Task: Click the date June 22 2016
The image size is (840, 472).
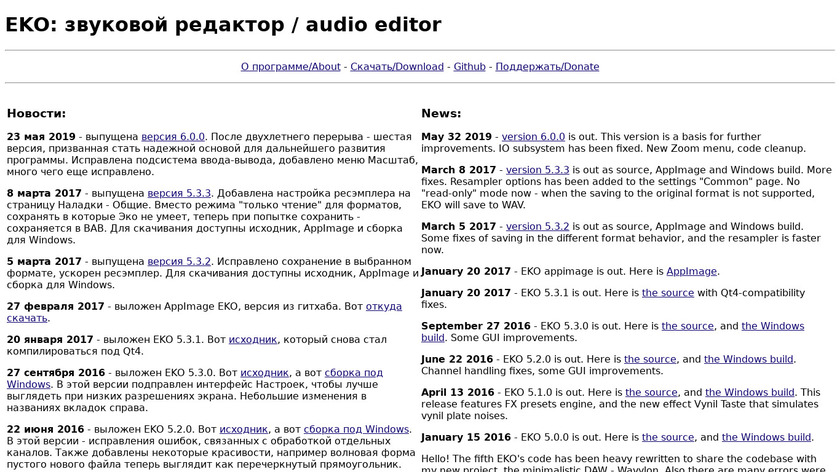Action: tap(457, 359)
